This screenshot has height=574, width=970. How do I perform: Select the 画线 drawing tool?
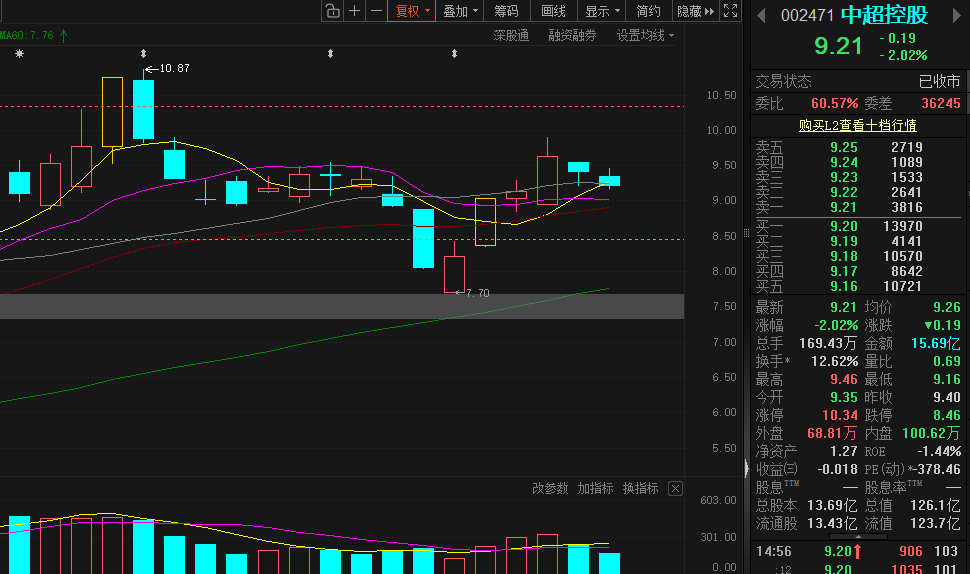pos(553,11)
